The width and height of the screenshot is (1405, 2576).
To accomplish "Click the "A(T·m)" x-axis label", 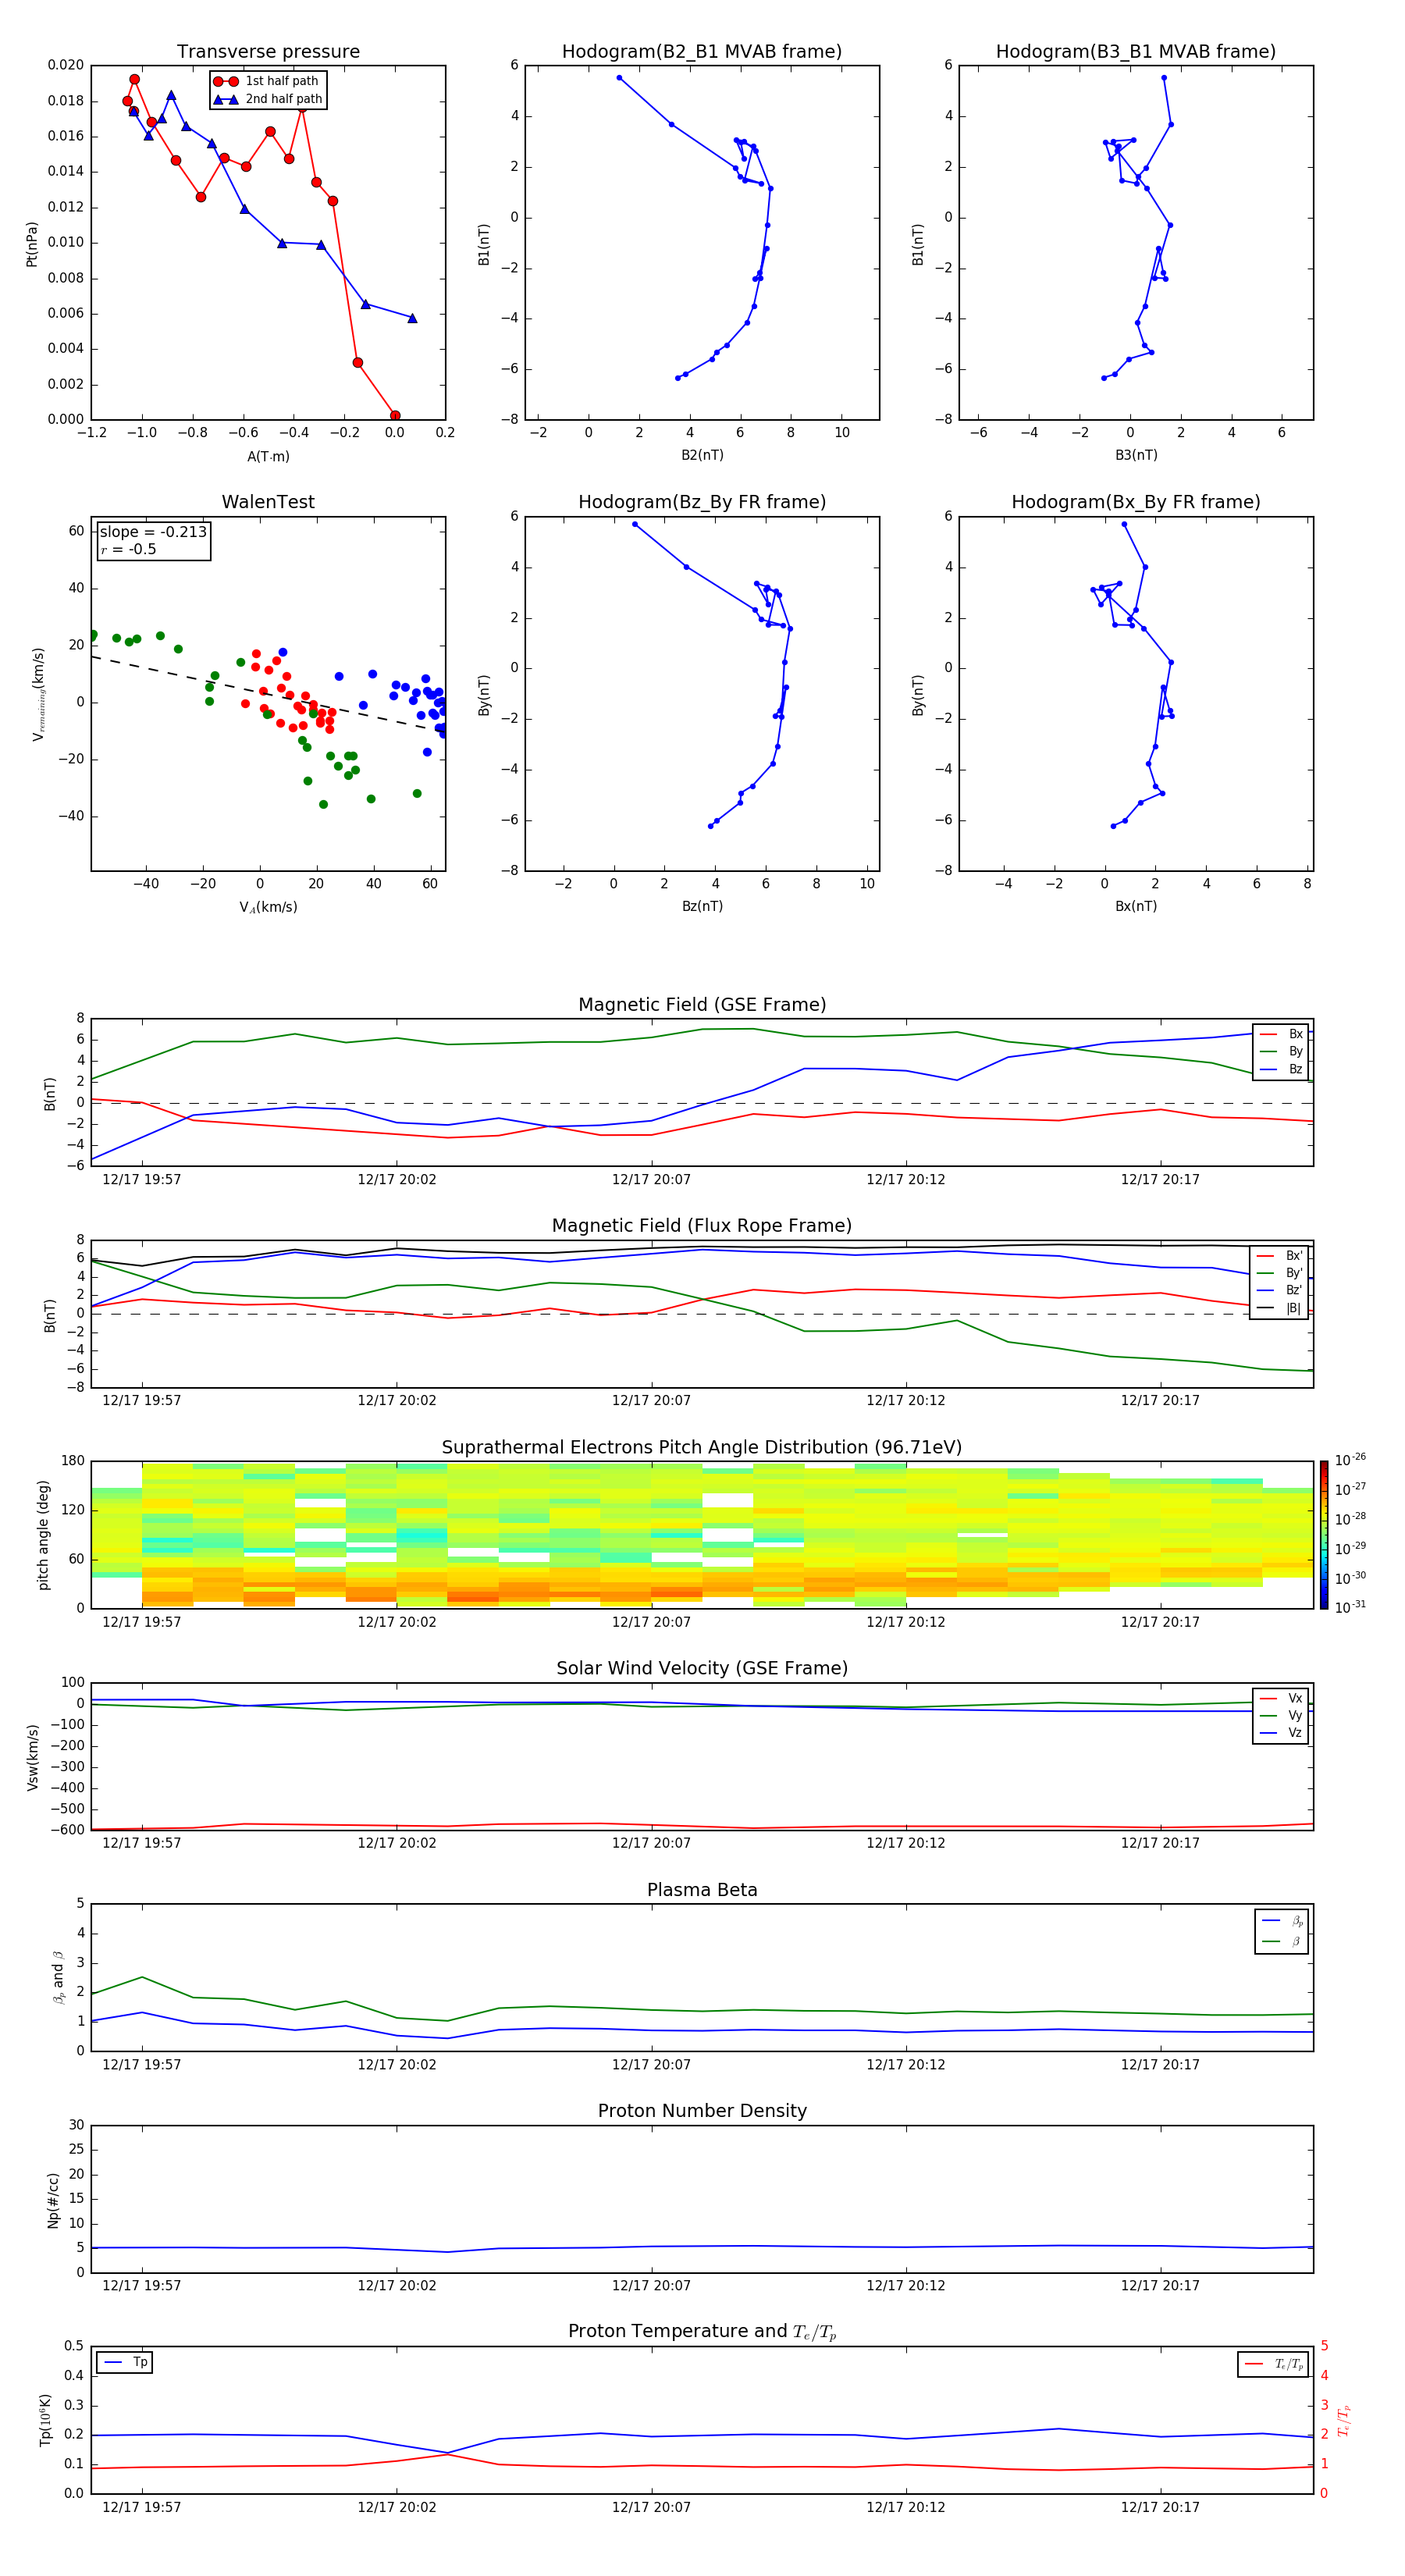I will coord(268,456).
